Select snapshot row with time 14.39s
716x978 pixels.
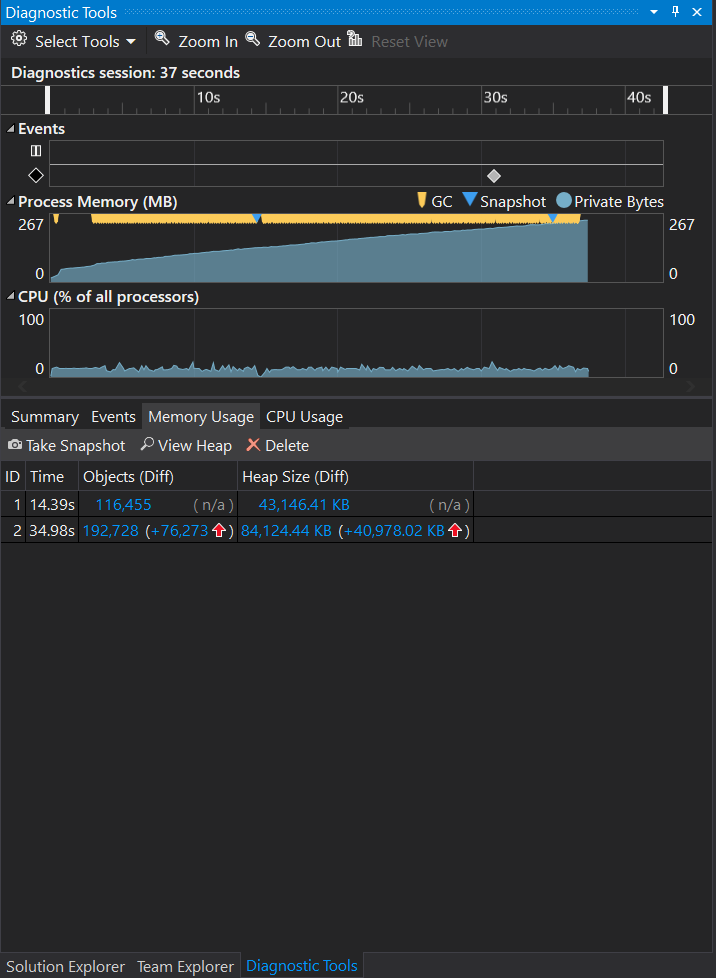356,504
